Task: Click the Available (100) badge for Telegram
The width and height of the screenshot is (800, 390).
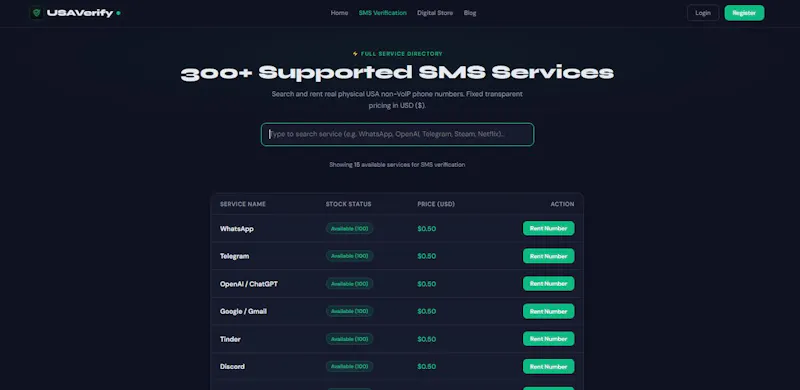Action: (349, 256)
